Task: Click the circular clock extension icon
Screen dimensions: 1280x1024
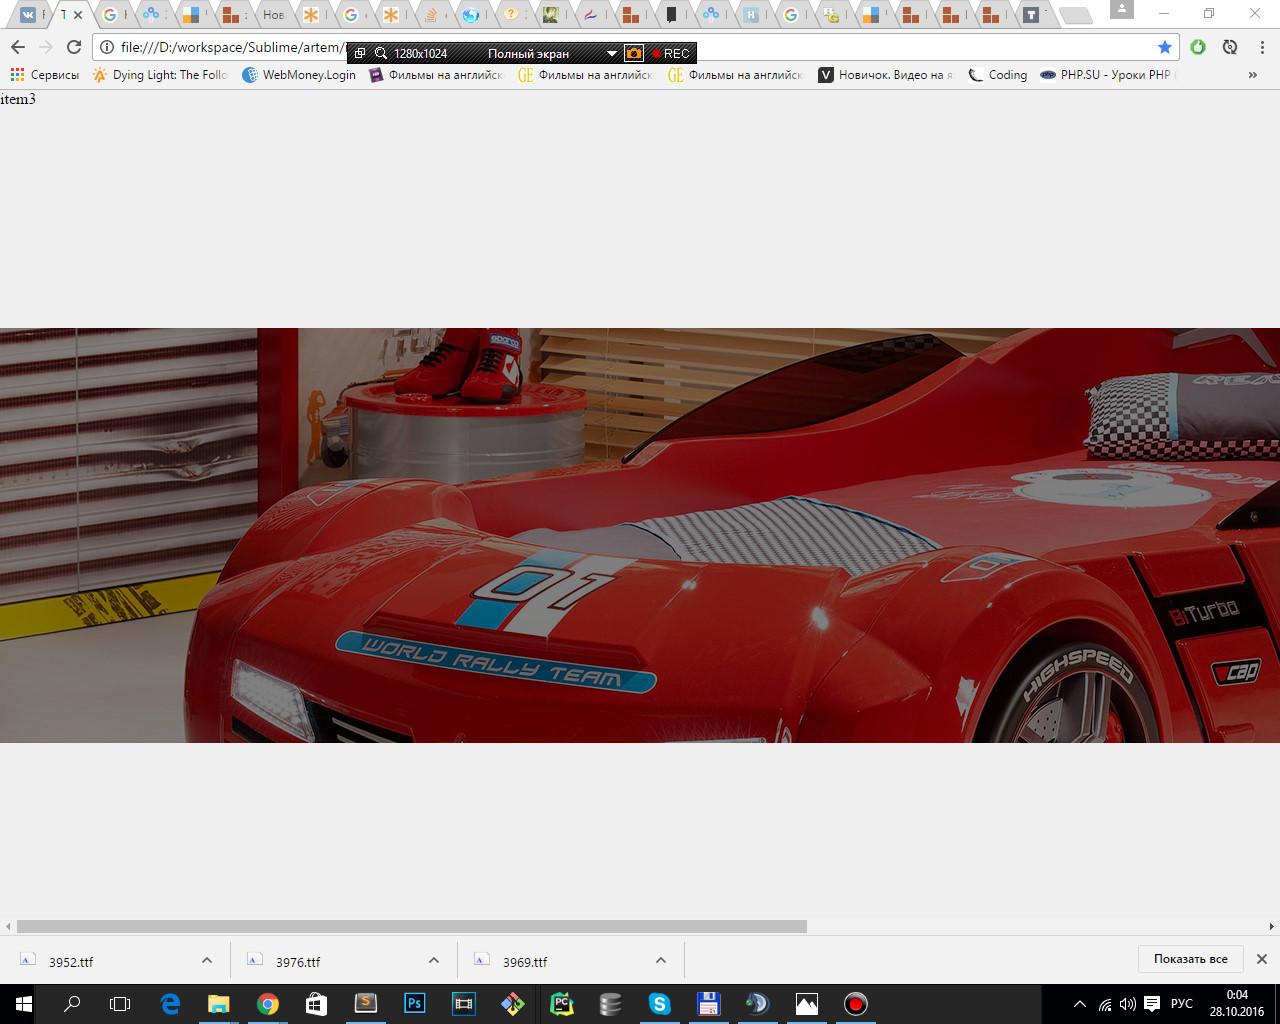Action: pos(1230,47)
